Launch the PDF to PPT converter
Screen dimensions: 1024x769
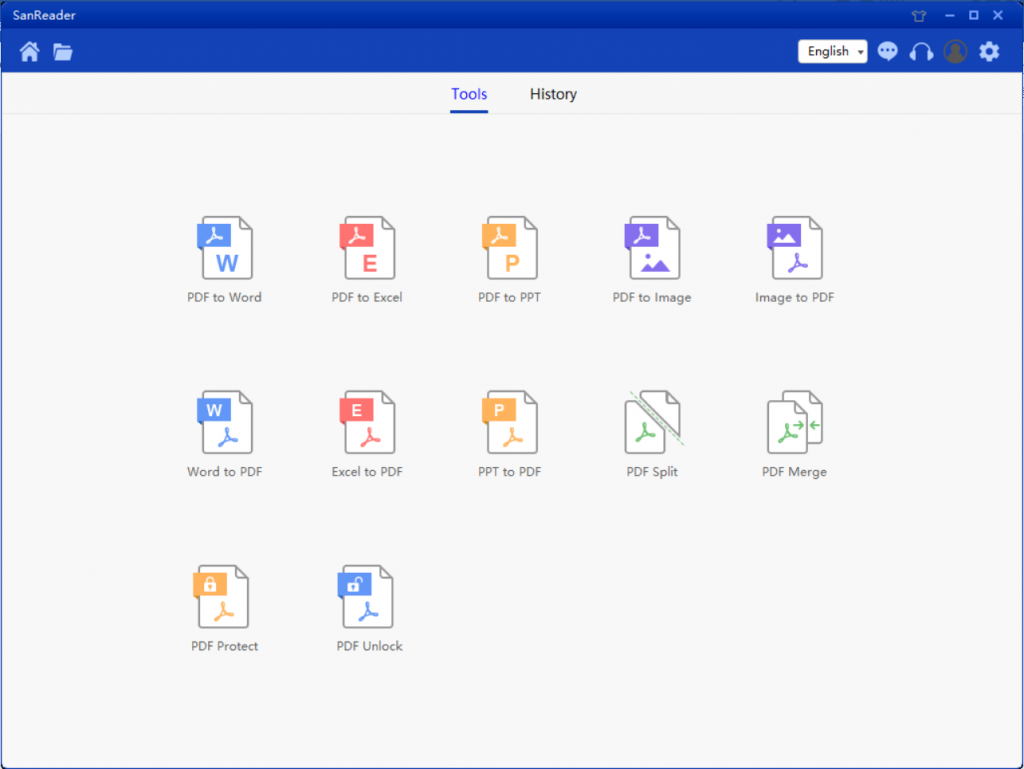point(510,247)
